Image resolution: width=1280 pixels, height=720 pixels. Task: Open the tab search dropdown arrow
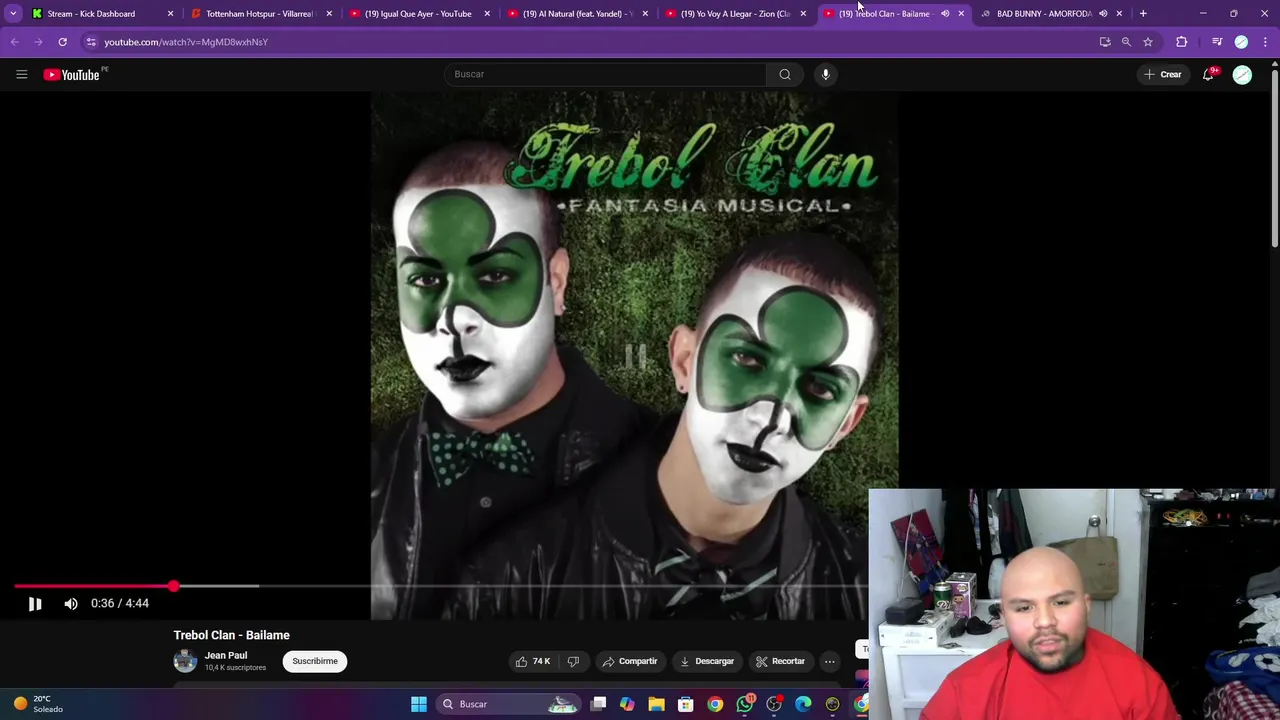[x=13, y=13]
